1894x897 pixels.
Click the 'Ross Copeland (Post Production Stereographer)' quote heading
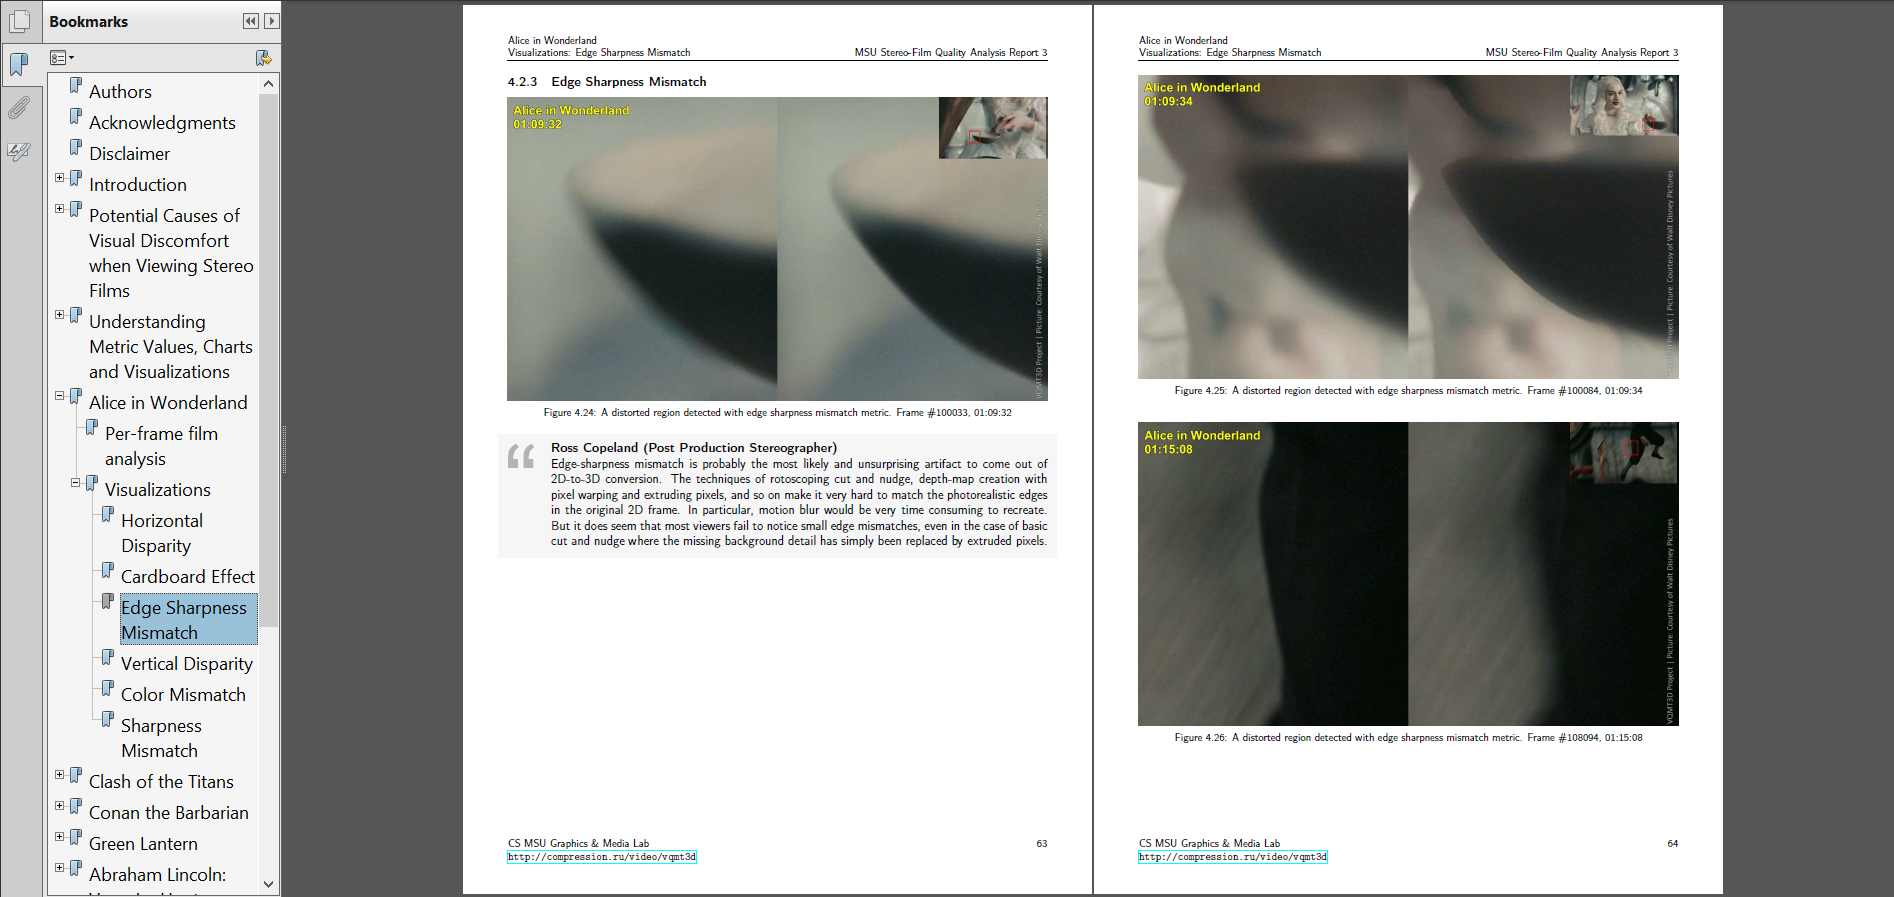(694, 448)
